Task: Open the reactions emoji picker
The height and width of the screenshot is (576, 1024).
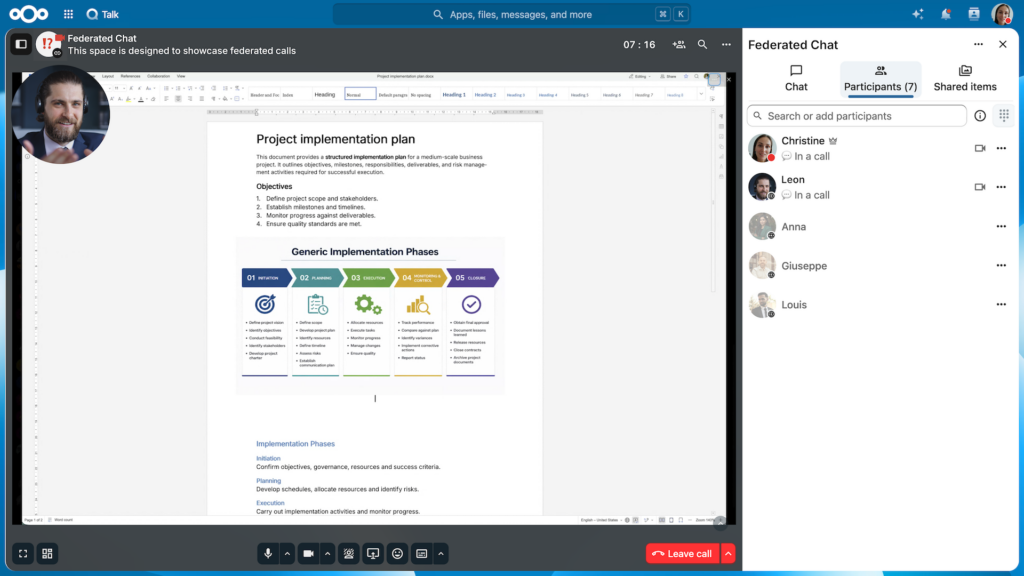Action: click(397, 554)
